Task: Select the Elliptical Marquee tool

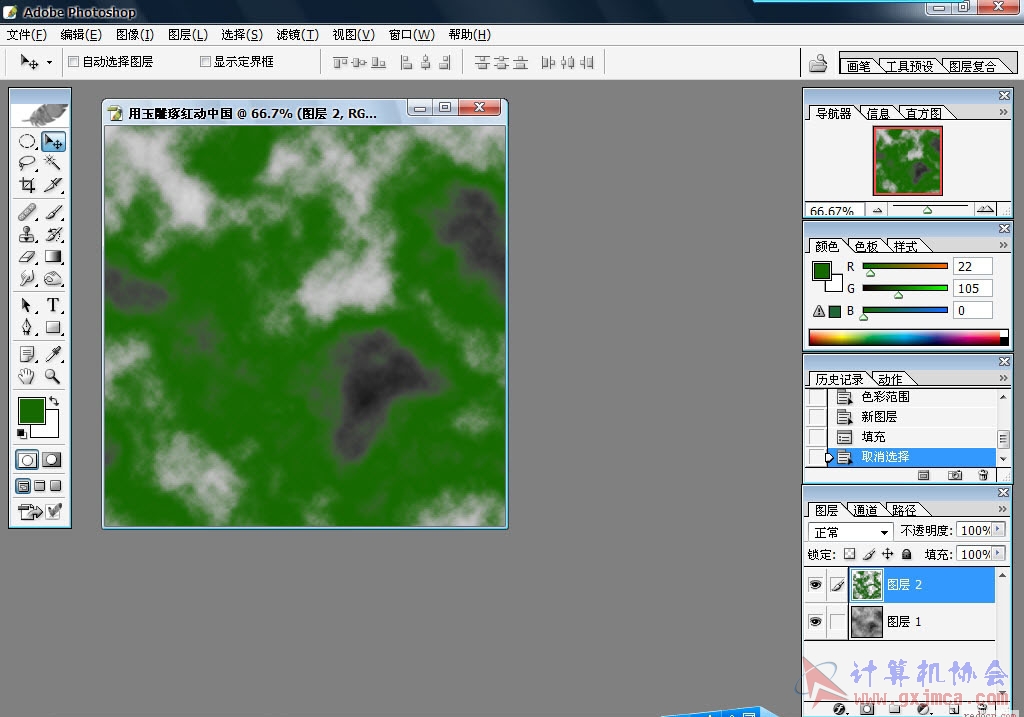Action: click(x=27, y=141)
